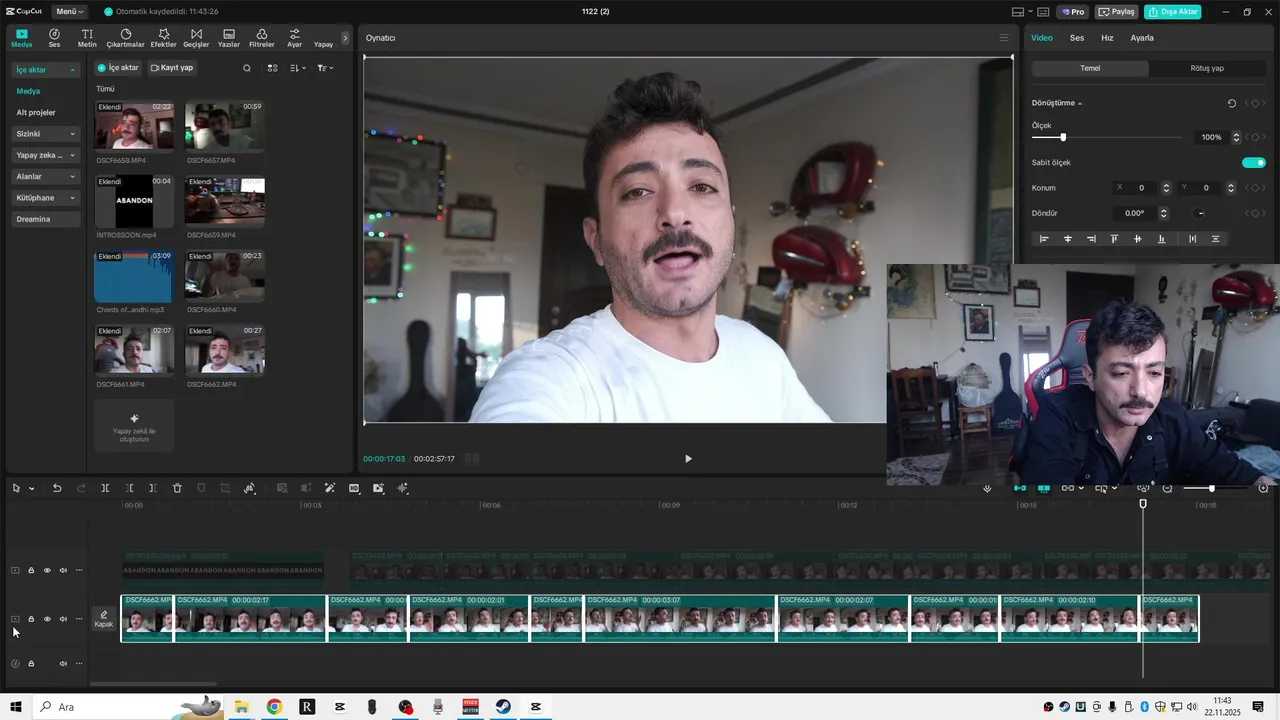This screenshot has height=720, width=1280.
Task: Click Yapay zekâ ile oluşturun tile
Action: tap(134, 425)
